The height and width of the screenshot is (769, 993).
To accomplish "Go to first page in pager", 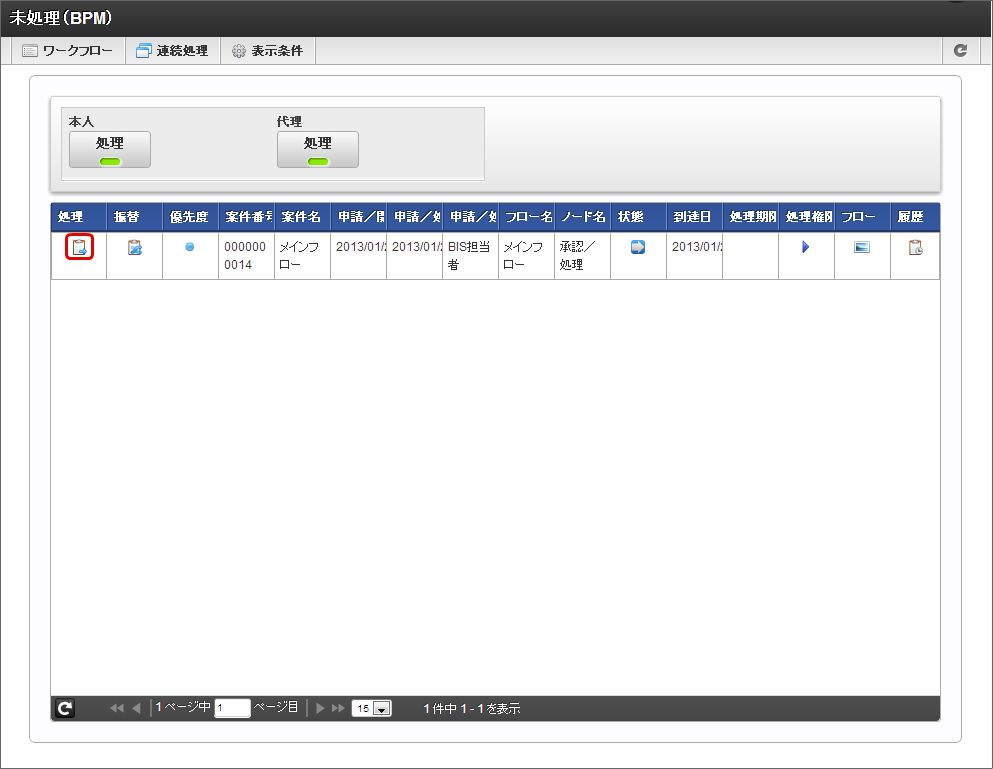I will click(x=117, y=708).
